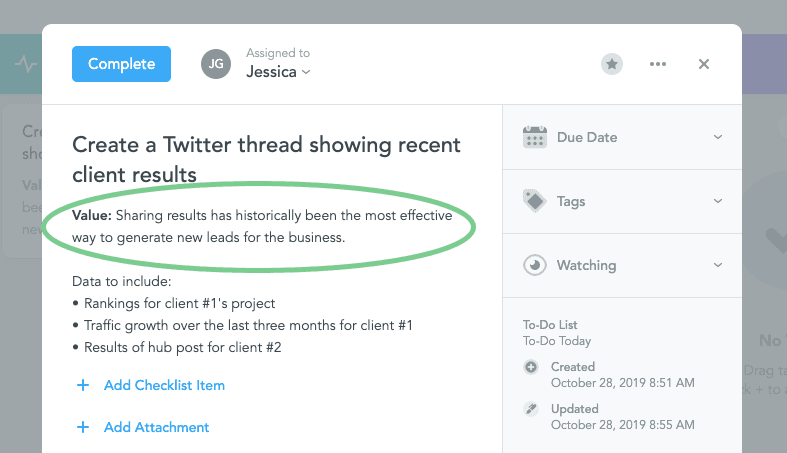
Task: Click the Tags label icon
Action: click(535, 201)
